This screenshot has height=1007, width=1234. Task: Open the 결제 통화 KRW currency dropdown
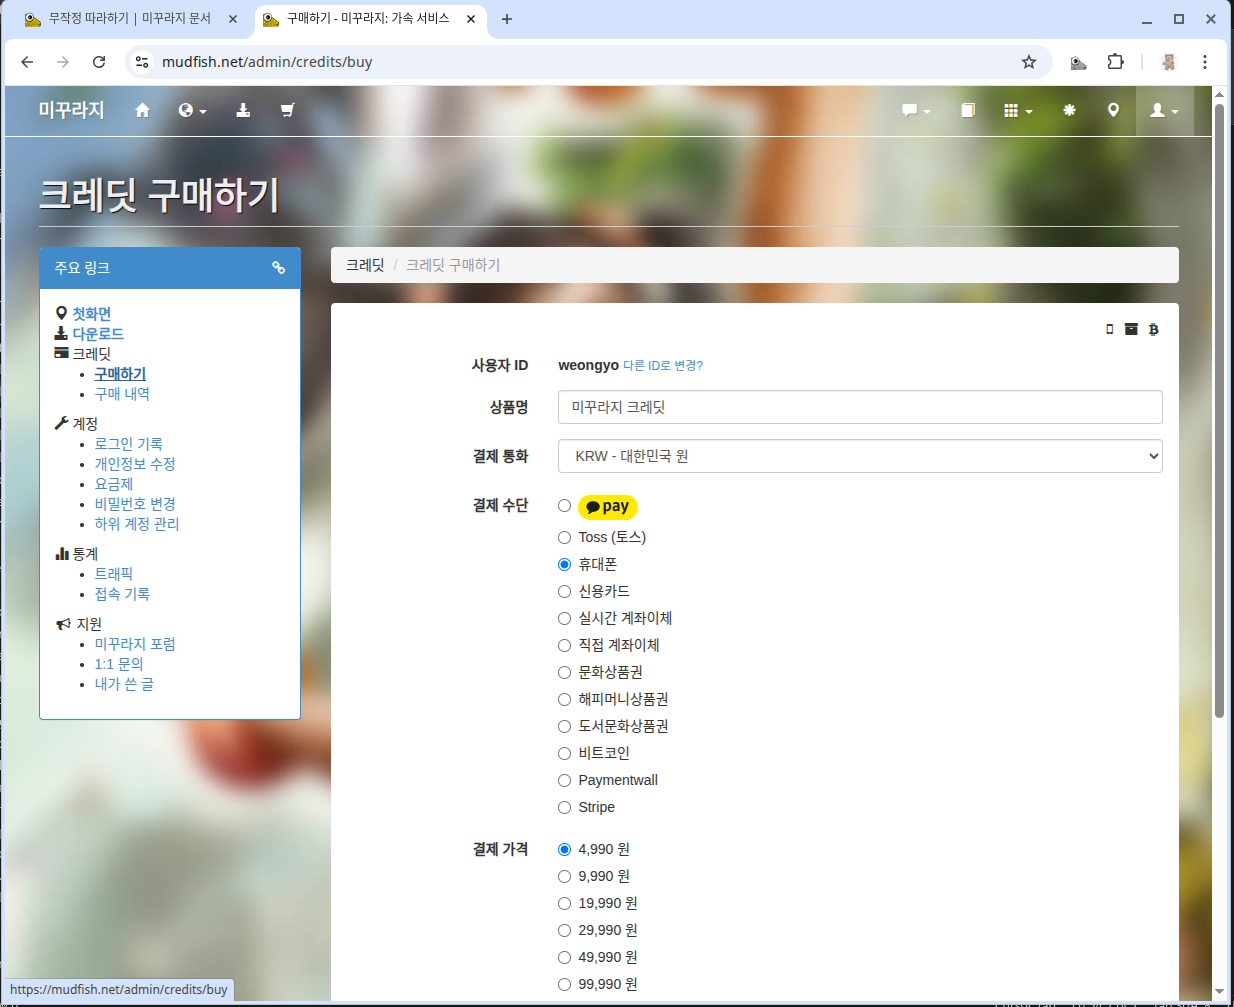[860, 456]
